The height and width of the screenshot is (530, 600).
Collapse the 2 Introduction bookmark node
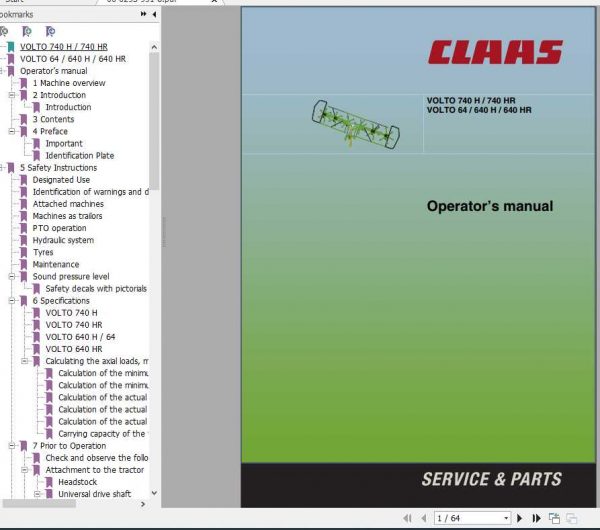pos(12,95)
